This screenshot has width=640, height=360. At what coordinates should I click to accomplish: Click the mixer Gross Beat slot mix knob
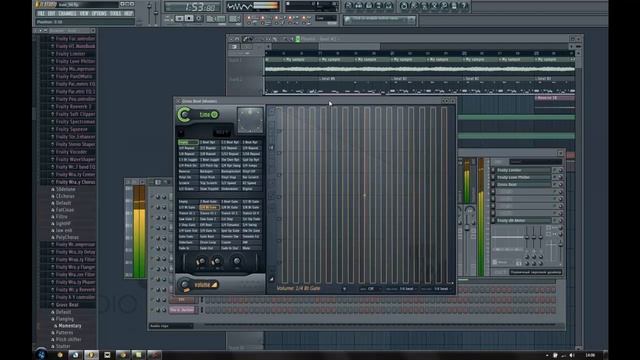560,184
